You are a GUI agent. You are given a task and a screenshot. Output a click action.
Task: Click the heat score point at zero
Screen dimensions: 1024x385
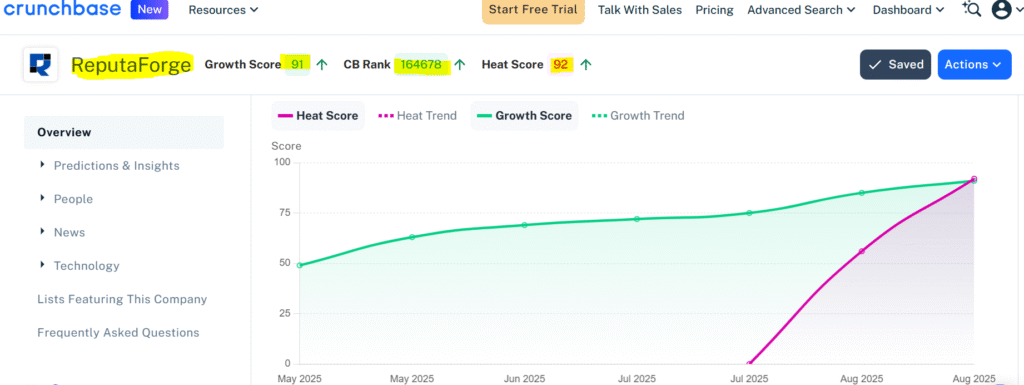pyautogui.click(x=749, y=364)
